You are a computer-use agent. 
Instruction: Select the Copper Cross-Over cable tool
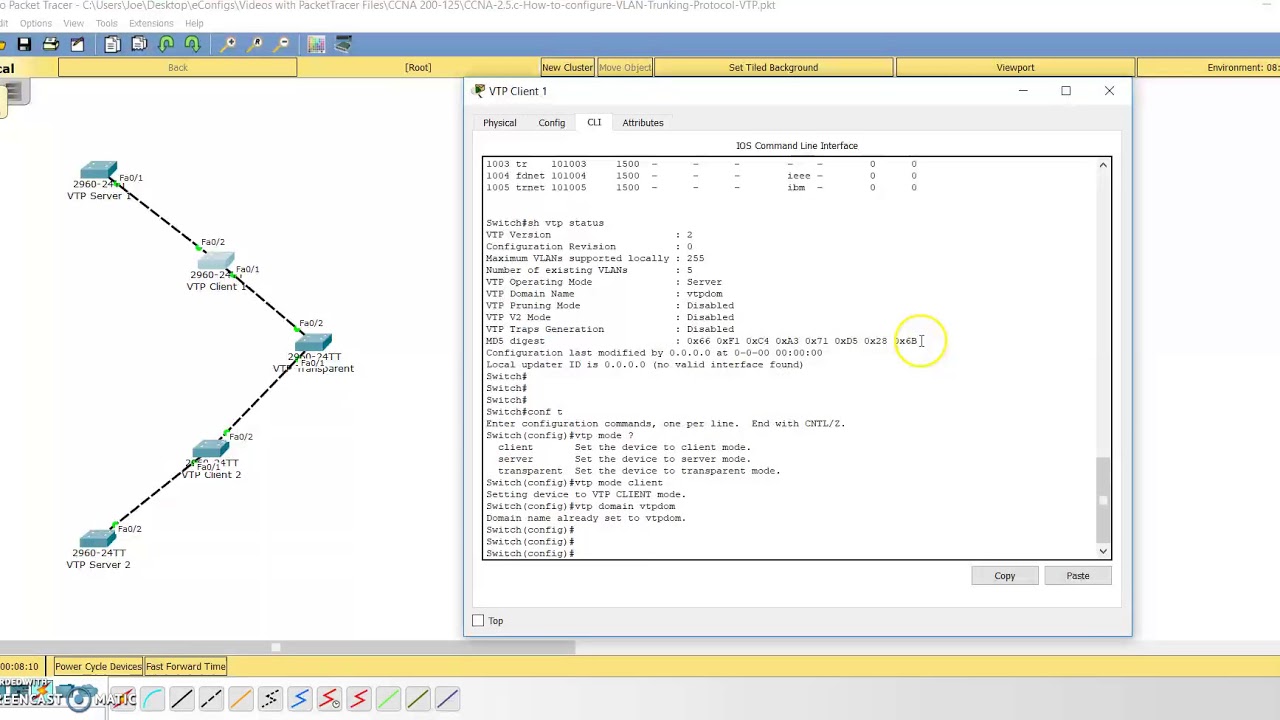point(211,698)
